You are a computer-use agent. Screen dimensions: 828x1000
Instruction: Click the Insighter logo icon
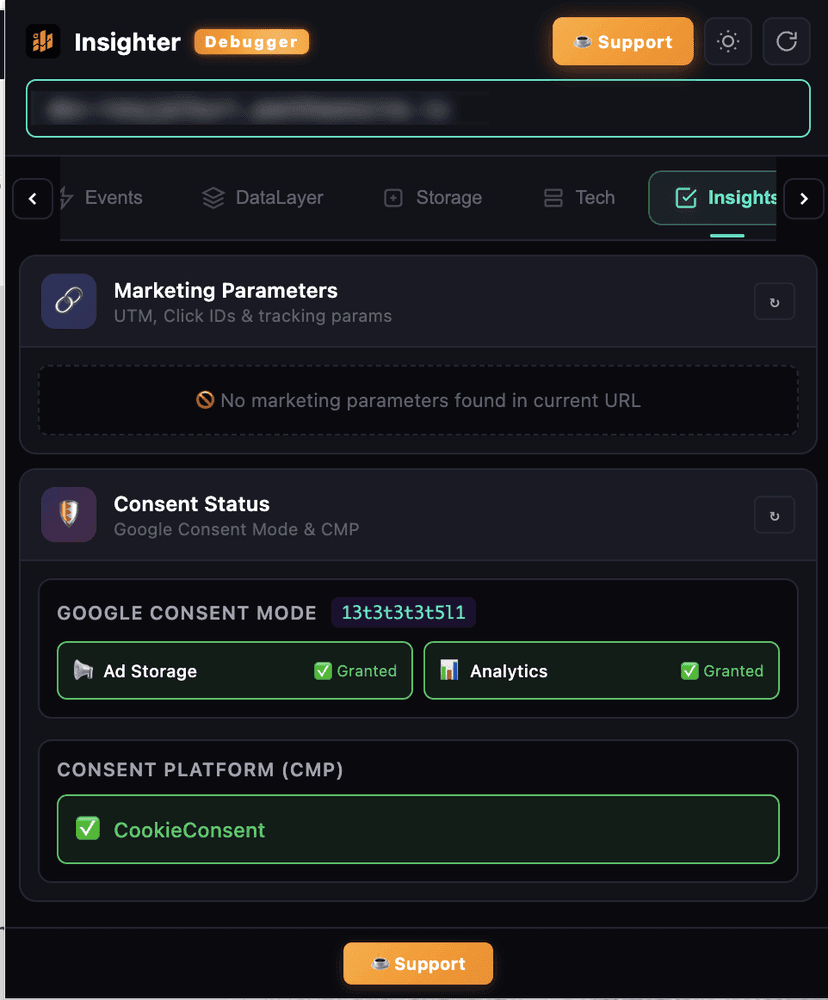coord(42,41)
